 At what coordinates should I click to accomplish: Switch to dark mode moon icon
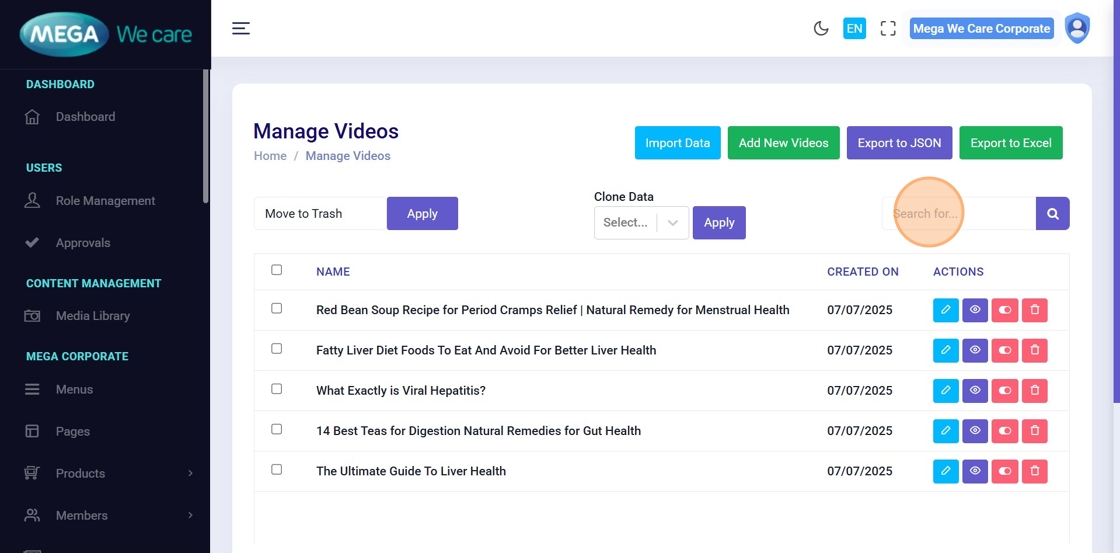click(x=821, y=29)
